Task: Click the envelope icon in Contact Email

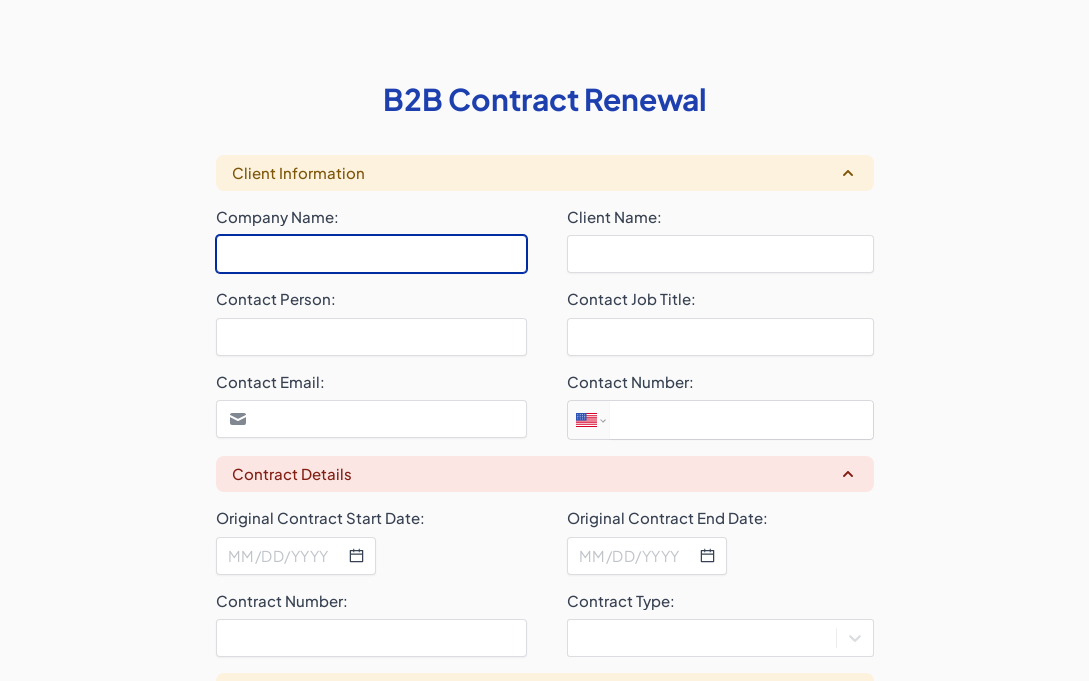Action: (x=238, y=419)
